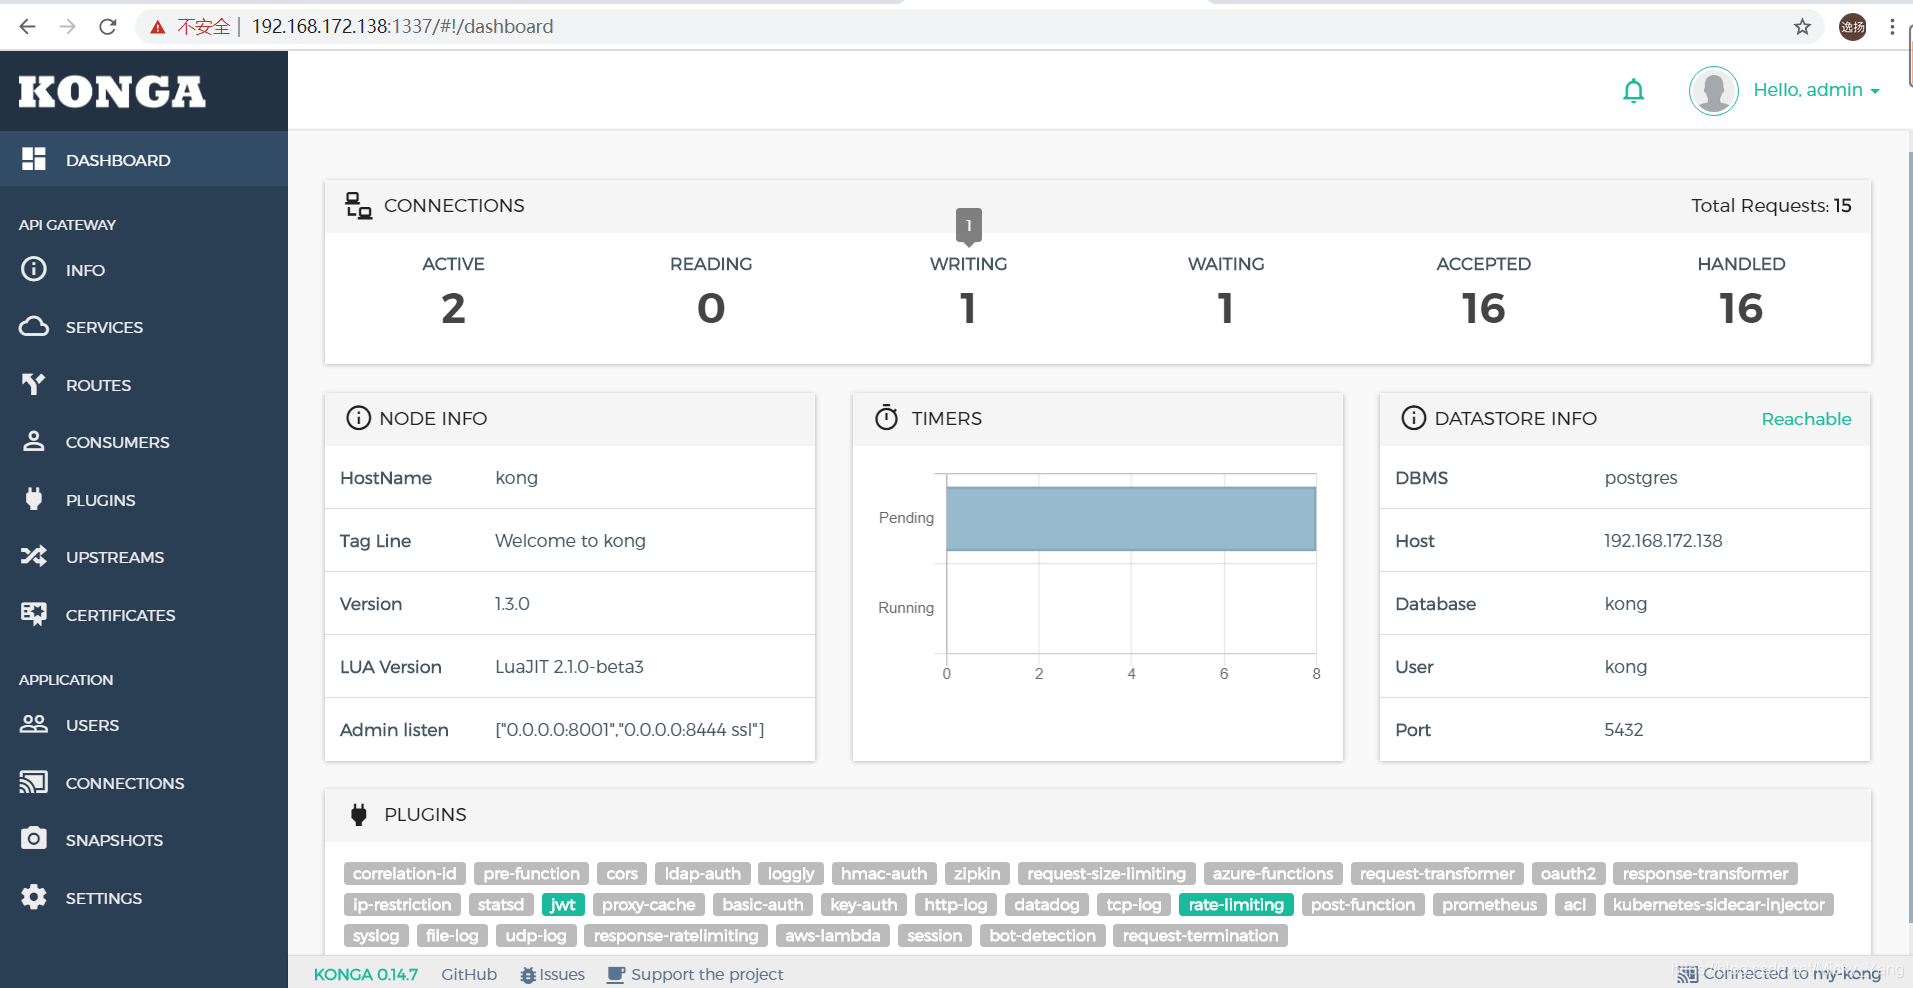Click the jwt plugin tag

(x=563, y=904)
